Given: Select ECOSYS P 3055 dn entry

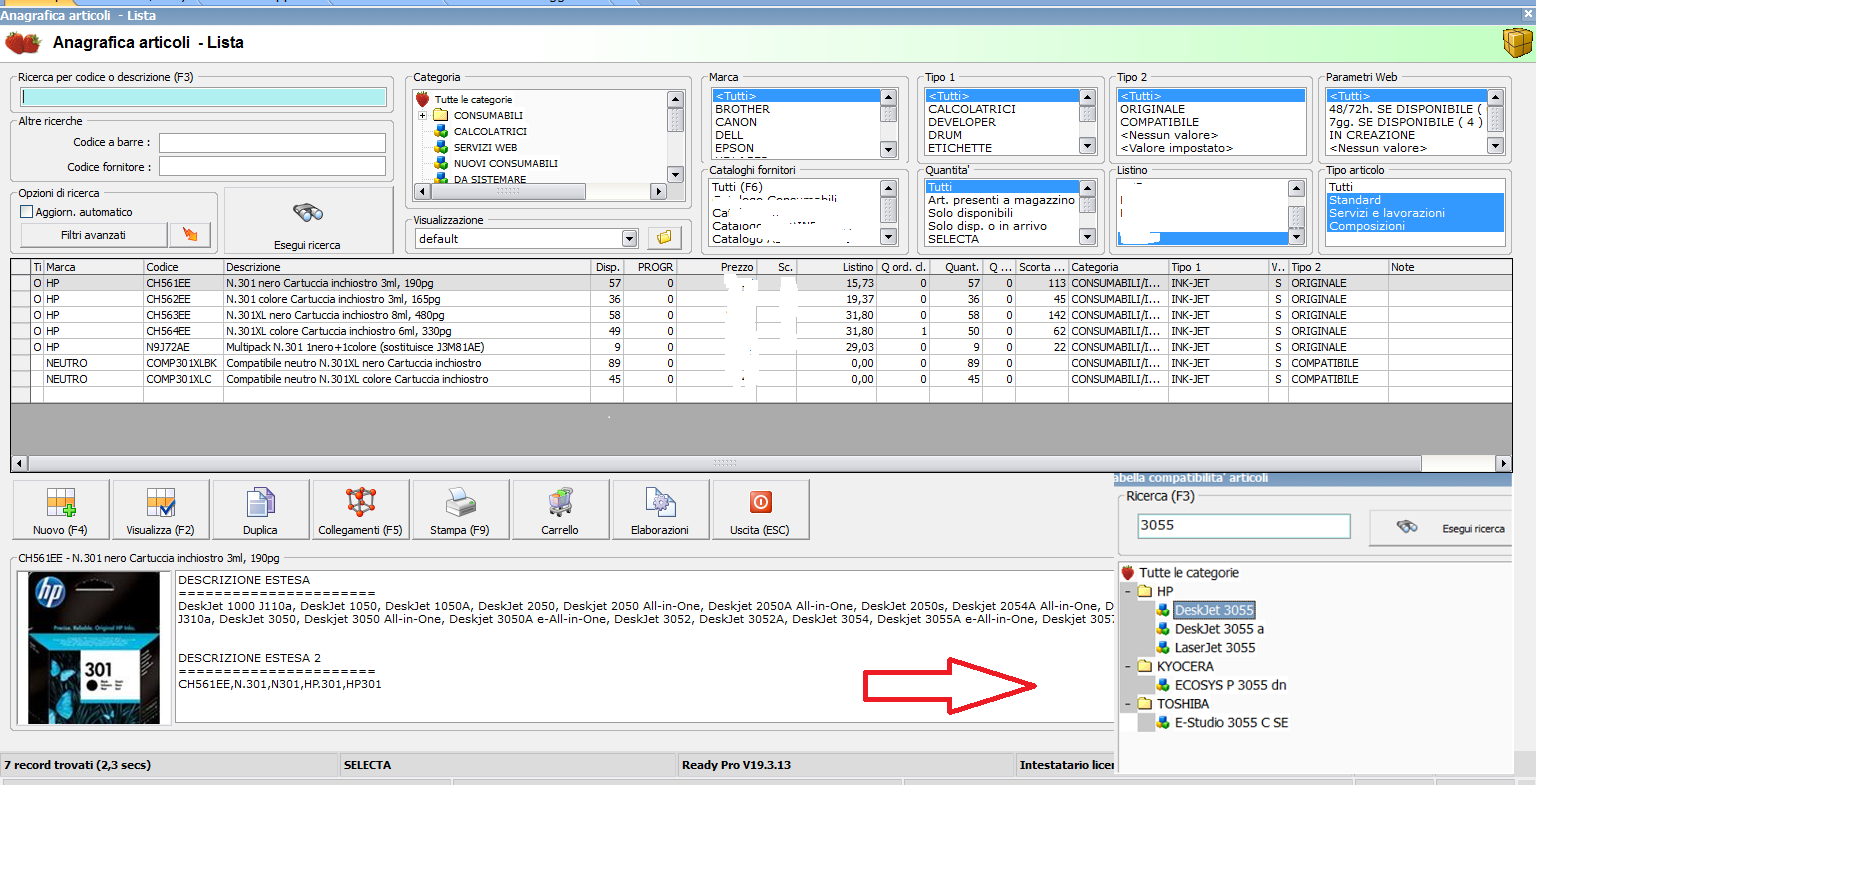Looking at the screenshot, I should click(x=1230, y=685).
